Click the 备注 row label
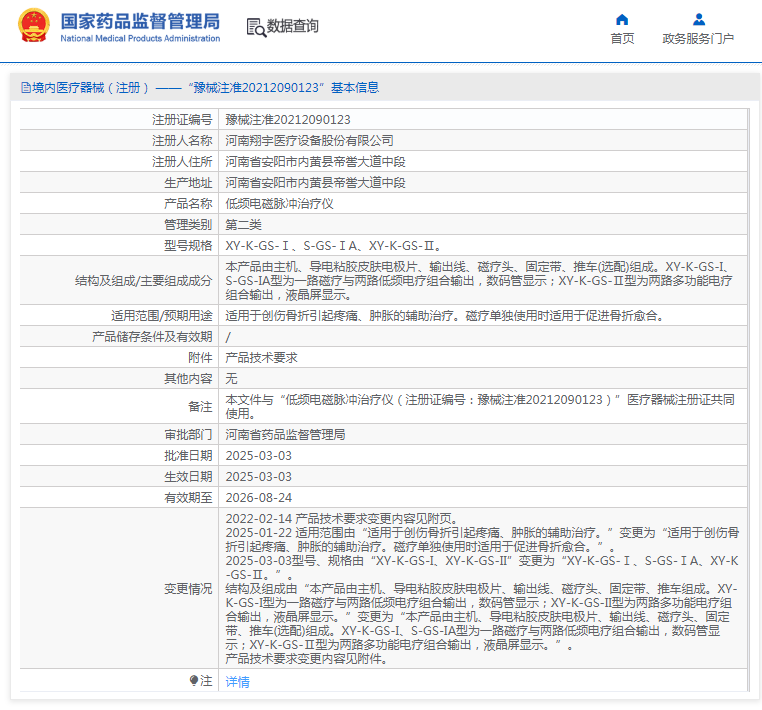762x710 pixels. click(x=200, y=406)
